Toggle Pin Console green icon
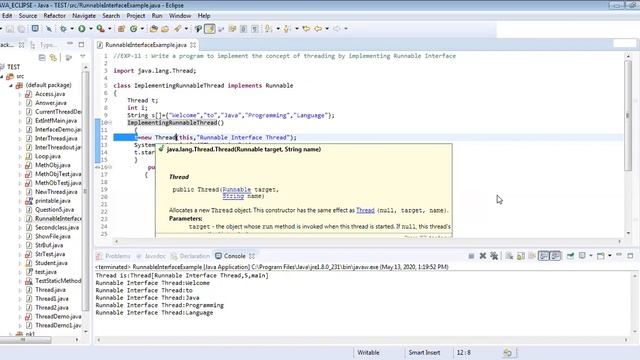This screenshot has width=640, height=360. pyautogui.click(x=570, y=256)
